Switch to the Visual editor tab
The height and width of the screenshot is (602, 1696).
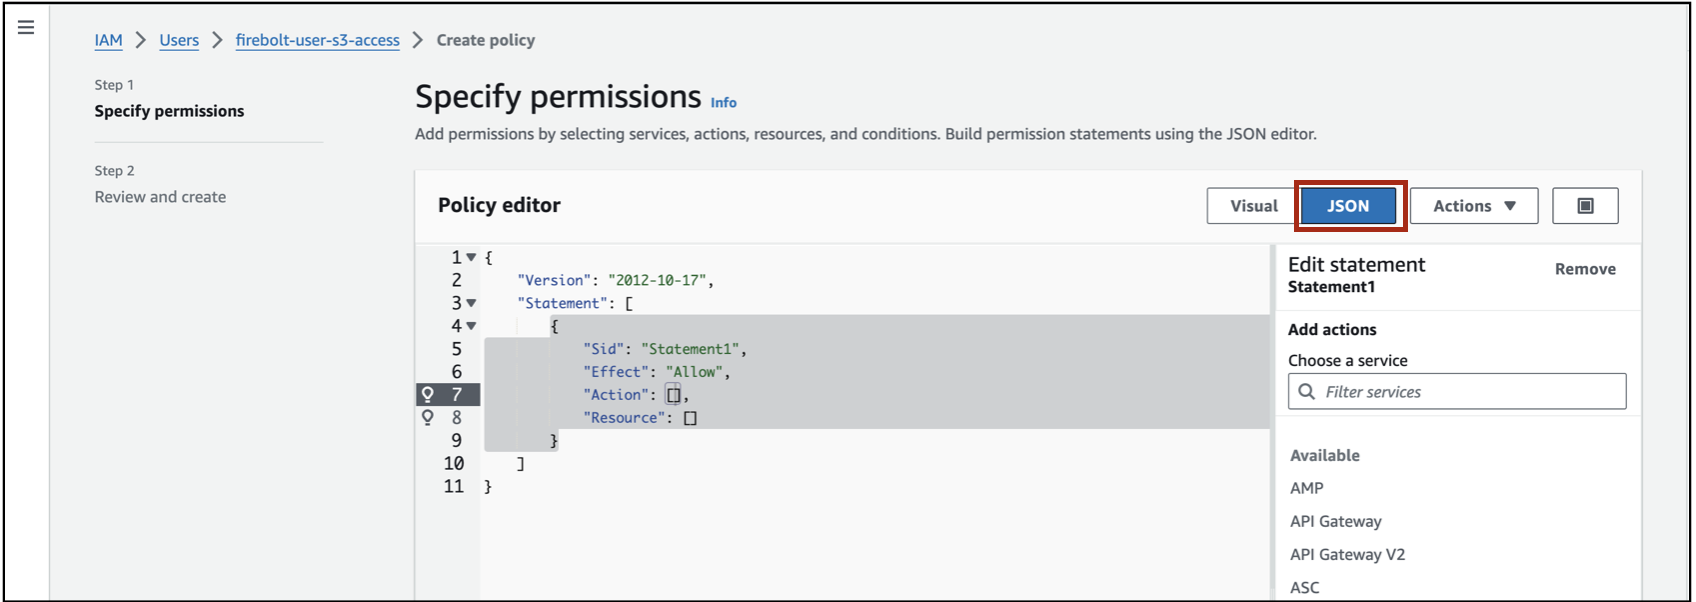1253,206
